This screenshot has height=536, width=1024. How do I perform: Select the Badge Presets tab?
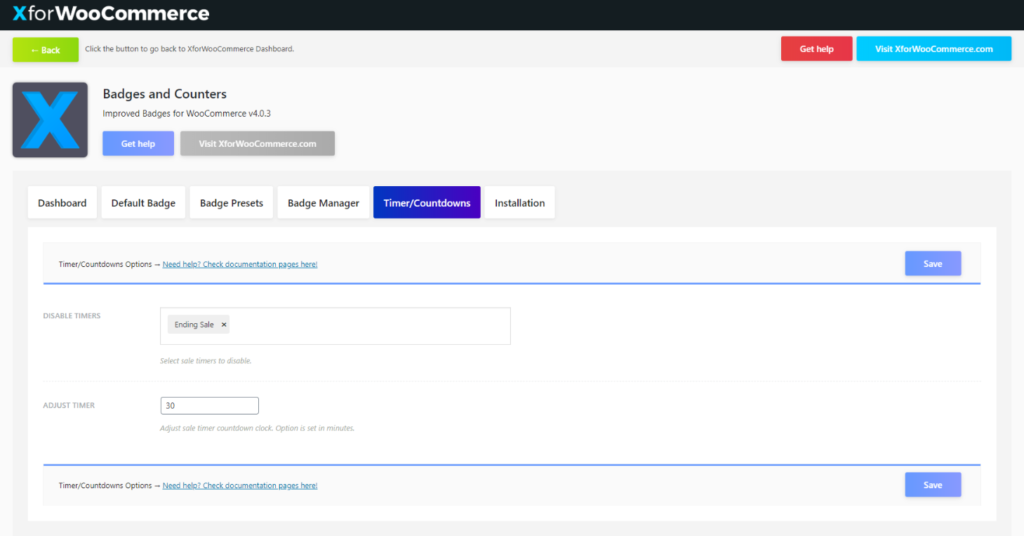click(231, 202)
